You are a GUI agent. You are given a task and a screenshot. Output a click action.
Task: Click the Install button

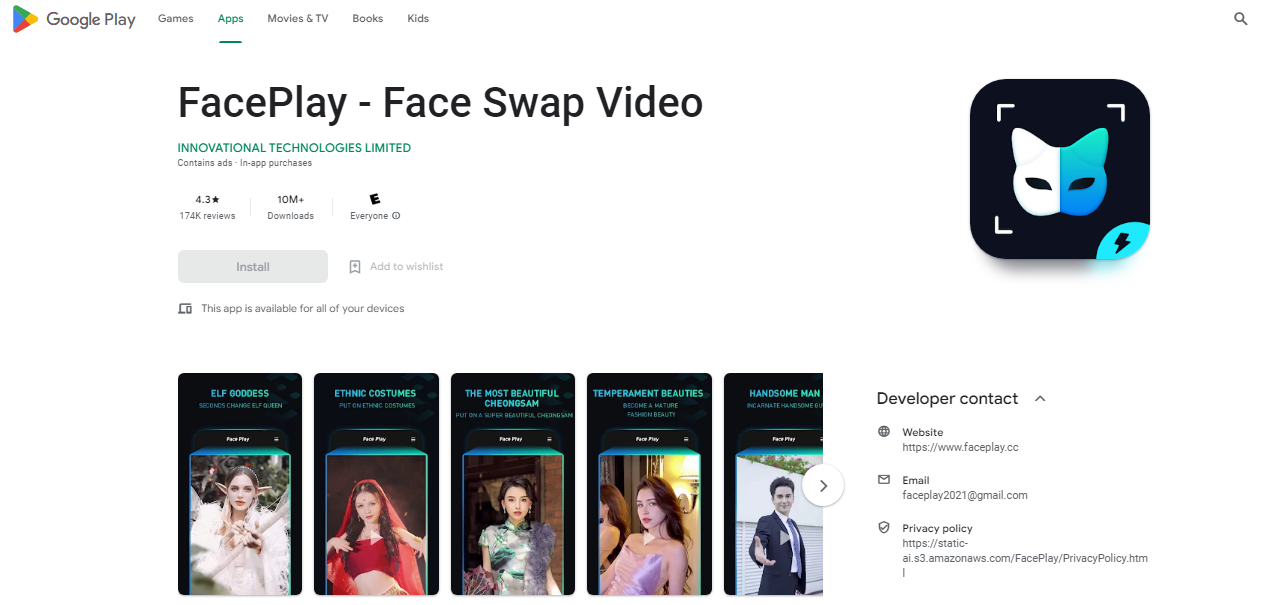coord(252,266)
